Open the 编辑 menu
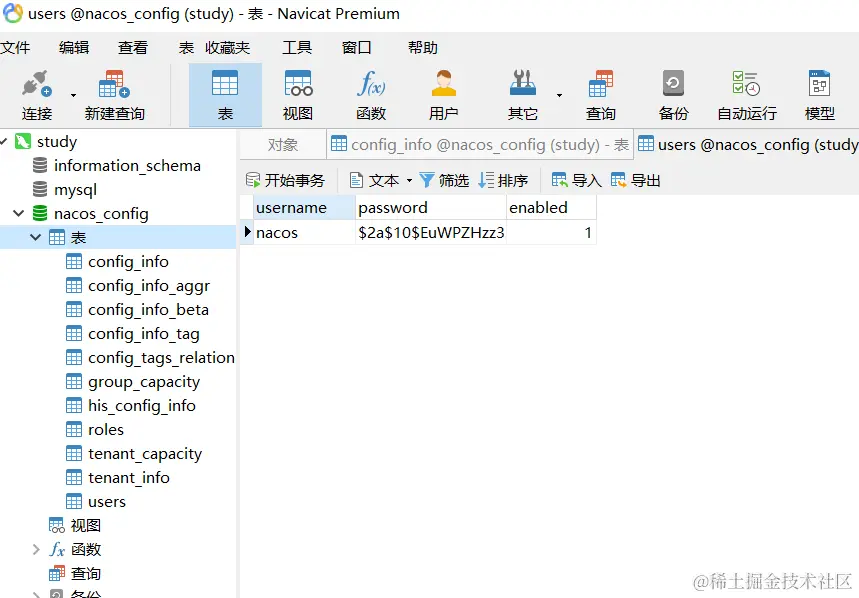The width and height of the screenshot is (859, 598). click(x=74, y=48)
